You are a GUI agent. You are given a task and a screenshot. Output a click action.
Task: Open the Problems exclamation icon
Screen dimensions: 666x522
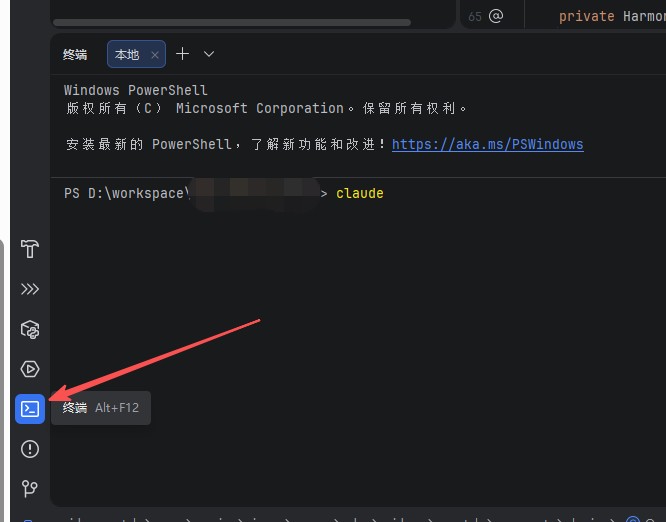pos(30,449)
